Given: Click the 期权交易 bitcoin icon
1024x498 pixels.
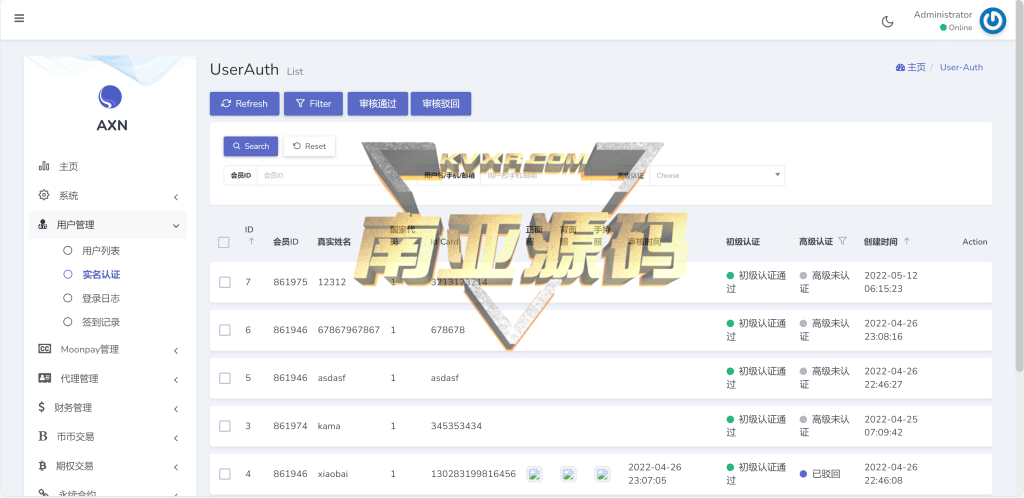Looking at the screenshot, I should coord(42,465).
